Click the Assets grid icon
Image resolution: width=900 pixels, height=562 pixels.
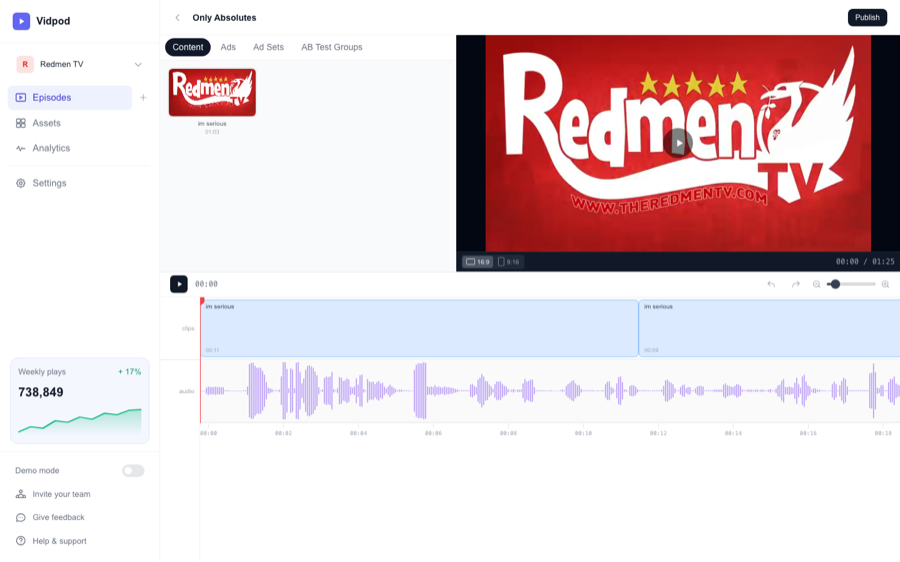pos(21,123)
